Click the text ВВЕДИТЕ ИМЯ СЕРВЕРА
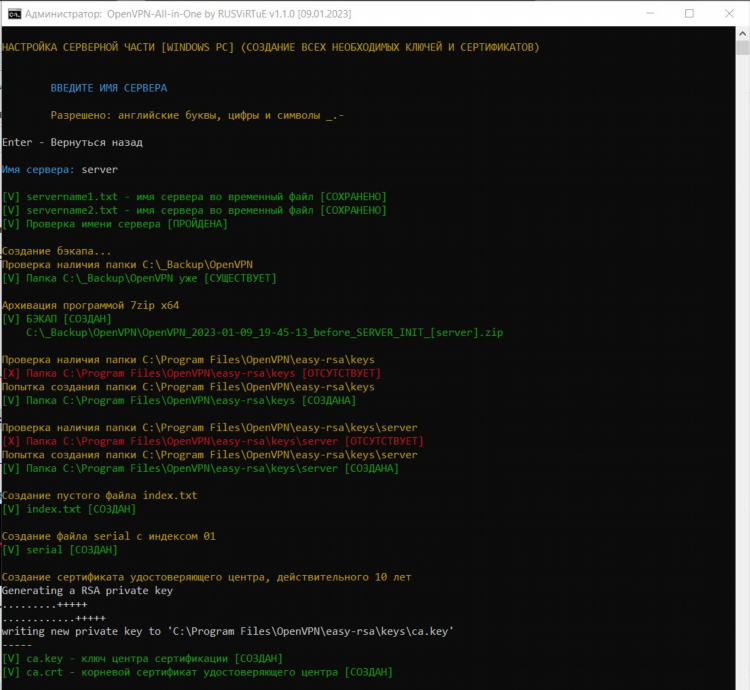Image resolution: width=750 pixels, height=690 pixels. 109,88
